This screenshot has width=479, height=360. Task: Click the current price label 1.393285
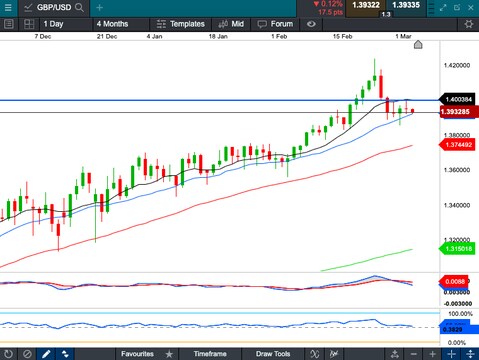click(458, 111)
